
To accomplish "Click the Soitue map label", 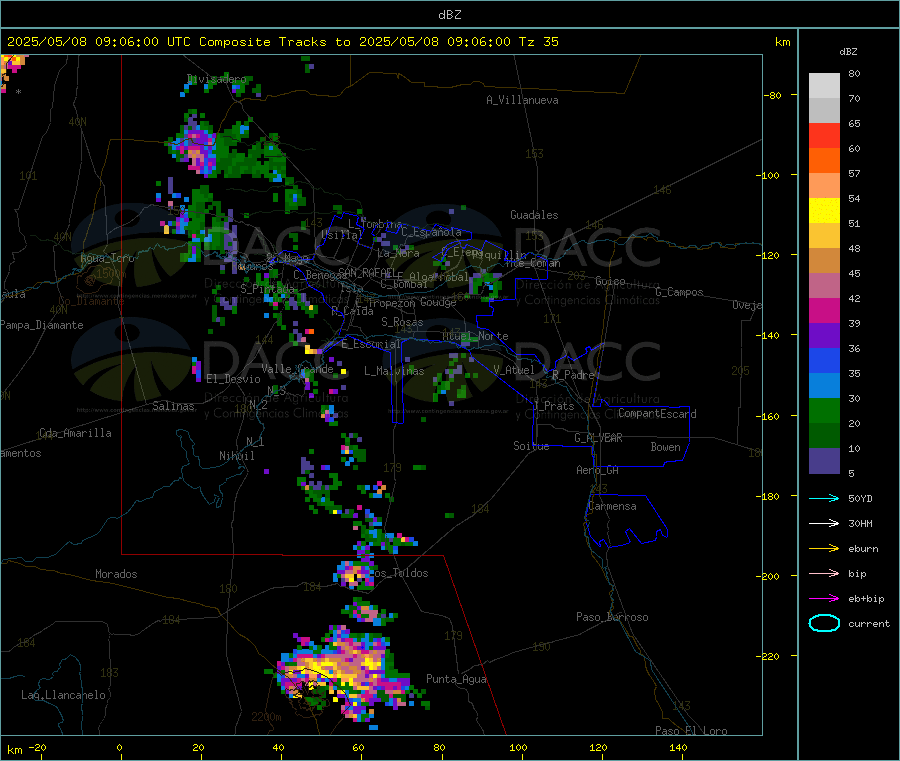I will click(x=531, y=446).
